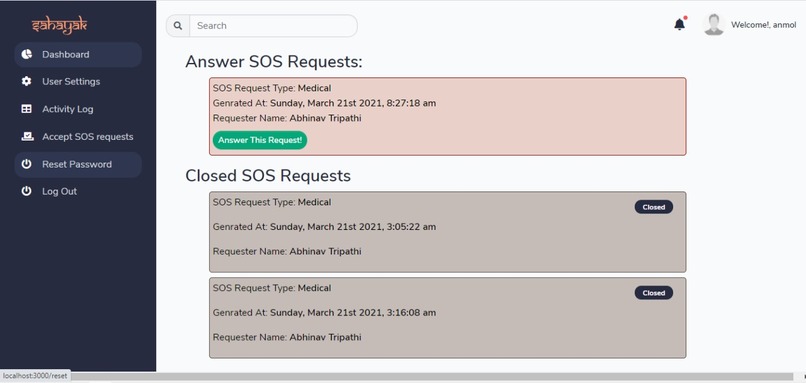Image resolution: width=806 pixels, height=383 pixels.
Task: Click SOS Request Type in the 3:16:08 am card
Action: pos(272,288)
